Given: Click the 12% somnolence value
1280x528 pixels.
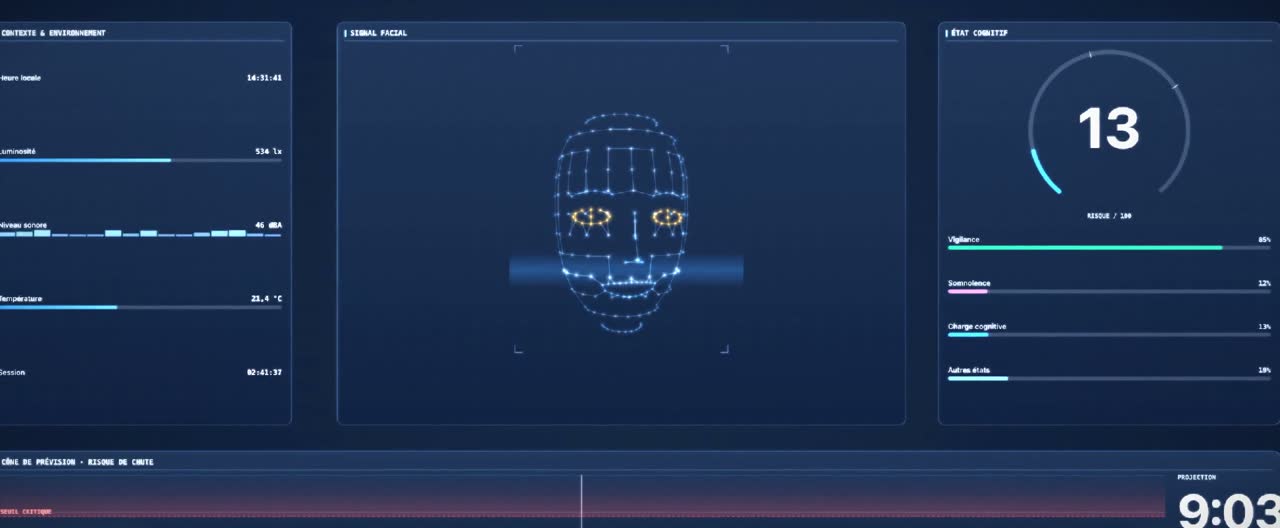Looking at the screenshot, I should click(1264, 284).
